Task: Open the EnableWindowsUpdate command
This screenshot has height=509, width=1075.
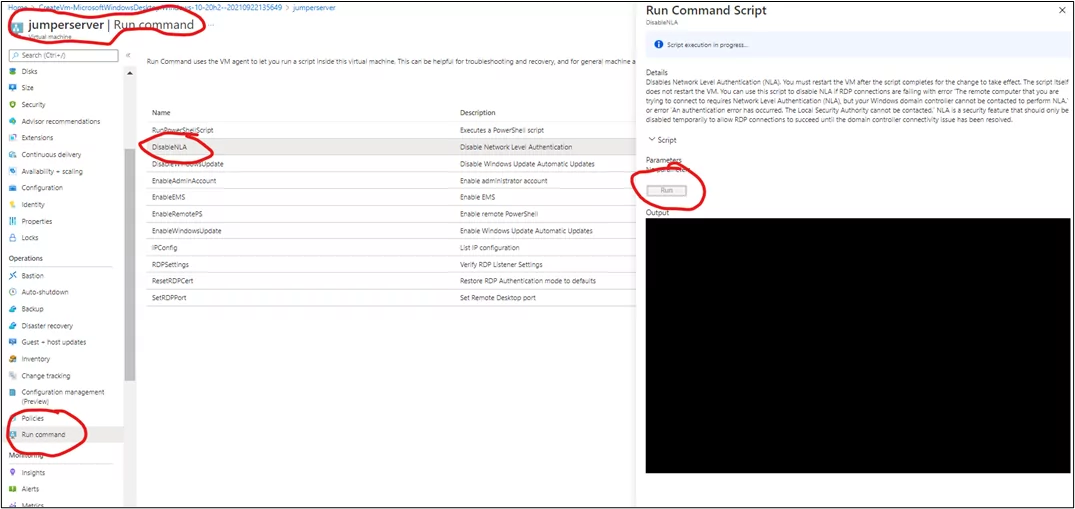Action: [186, 230]
